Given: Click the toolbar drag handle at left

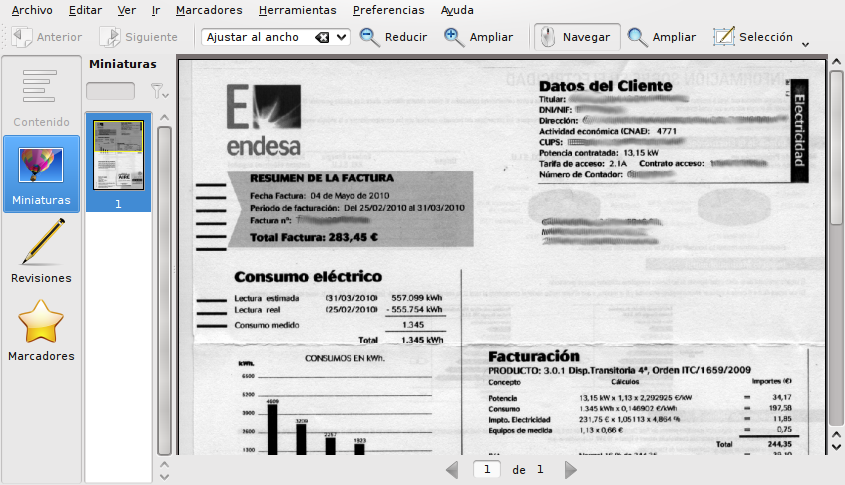Looking at the screenshot, I should click(x=4, y=37).
